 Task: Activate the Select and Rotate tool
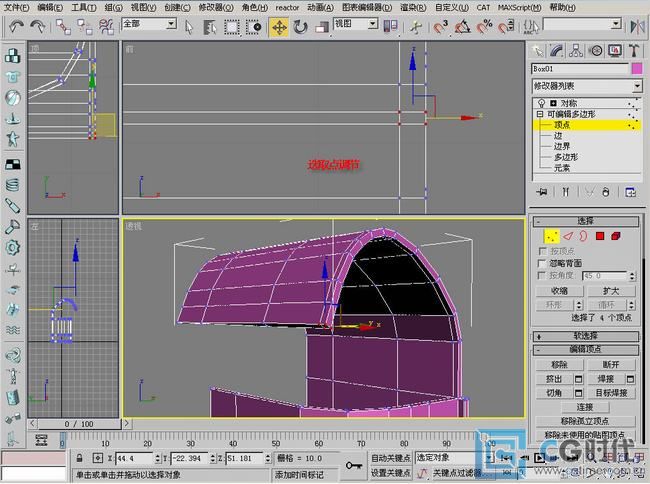tap(300, 27)
